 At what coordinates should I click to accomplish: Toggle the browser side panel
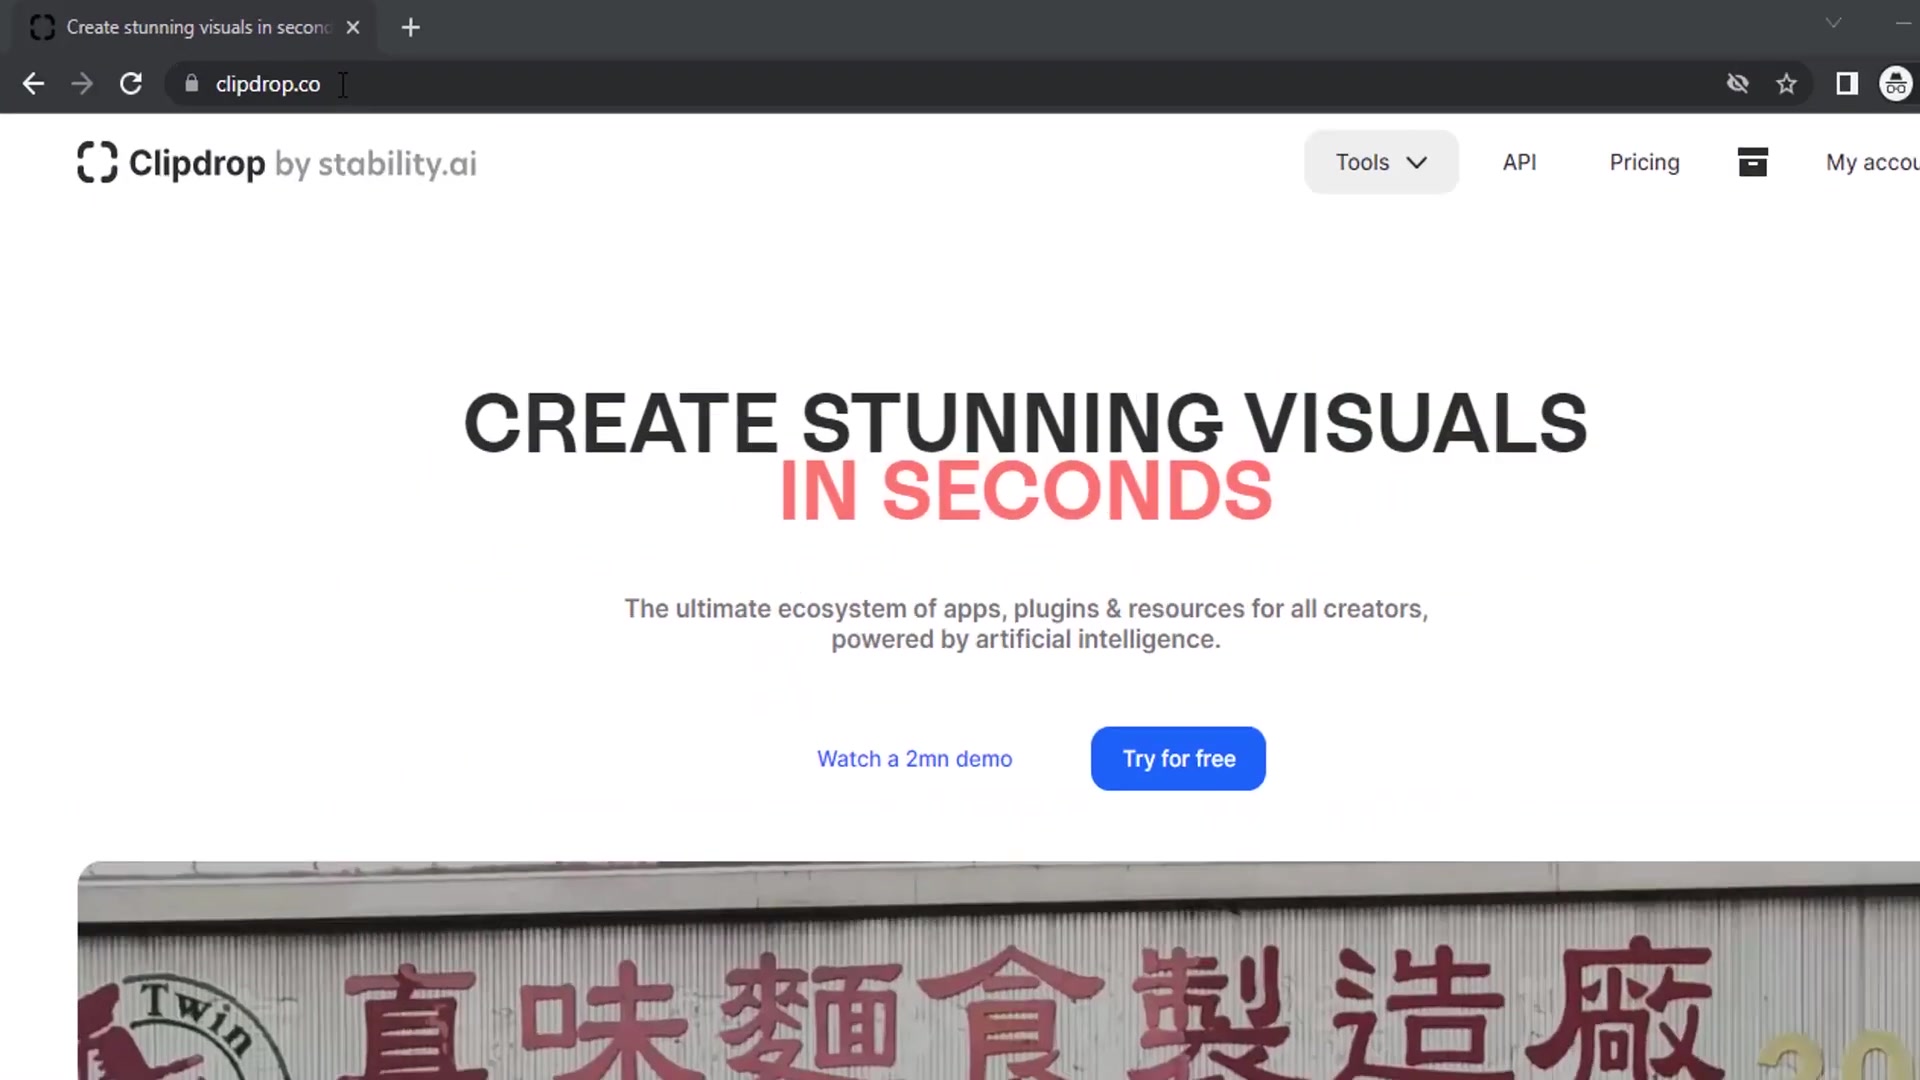(x=1847, y=84)
